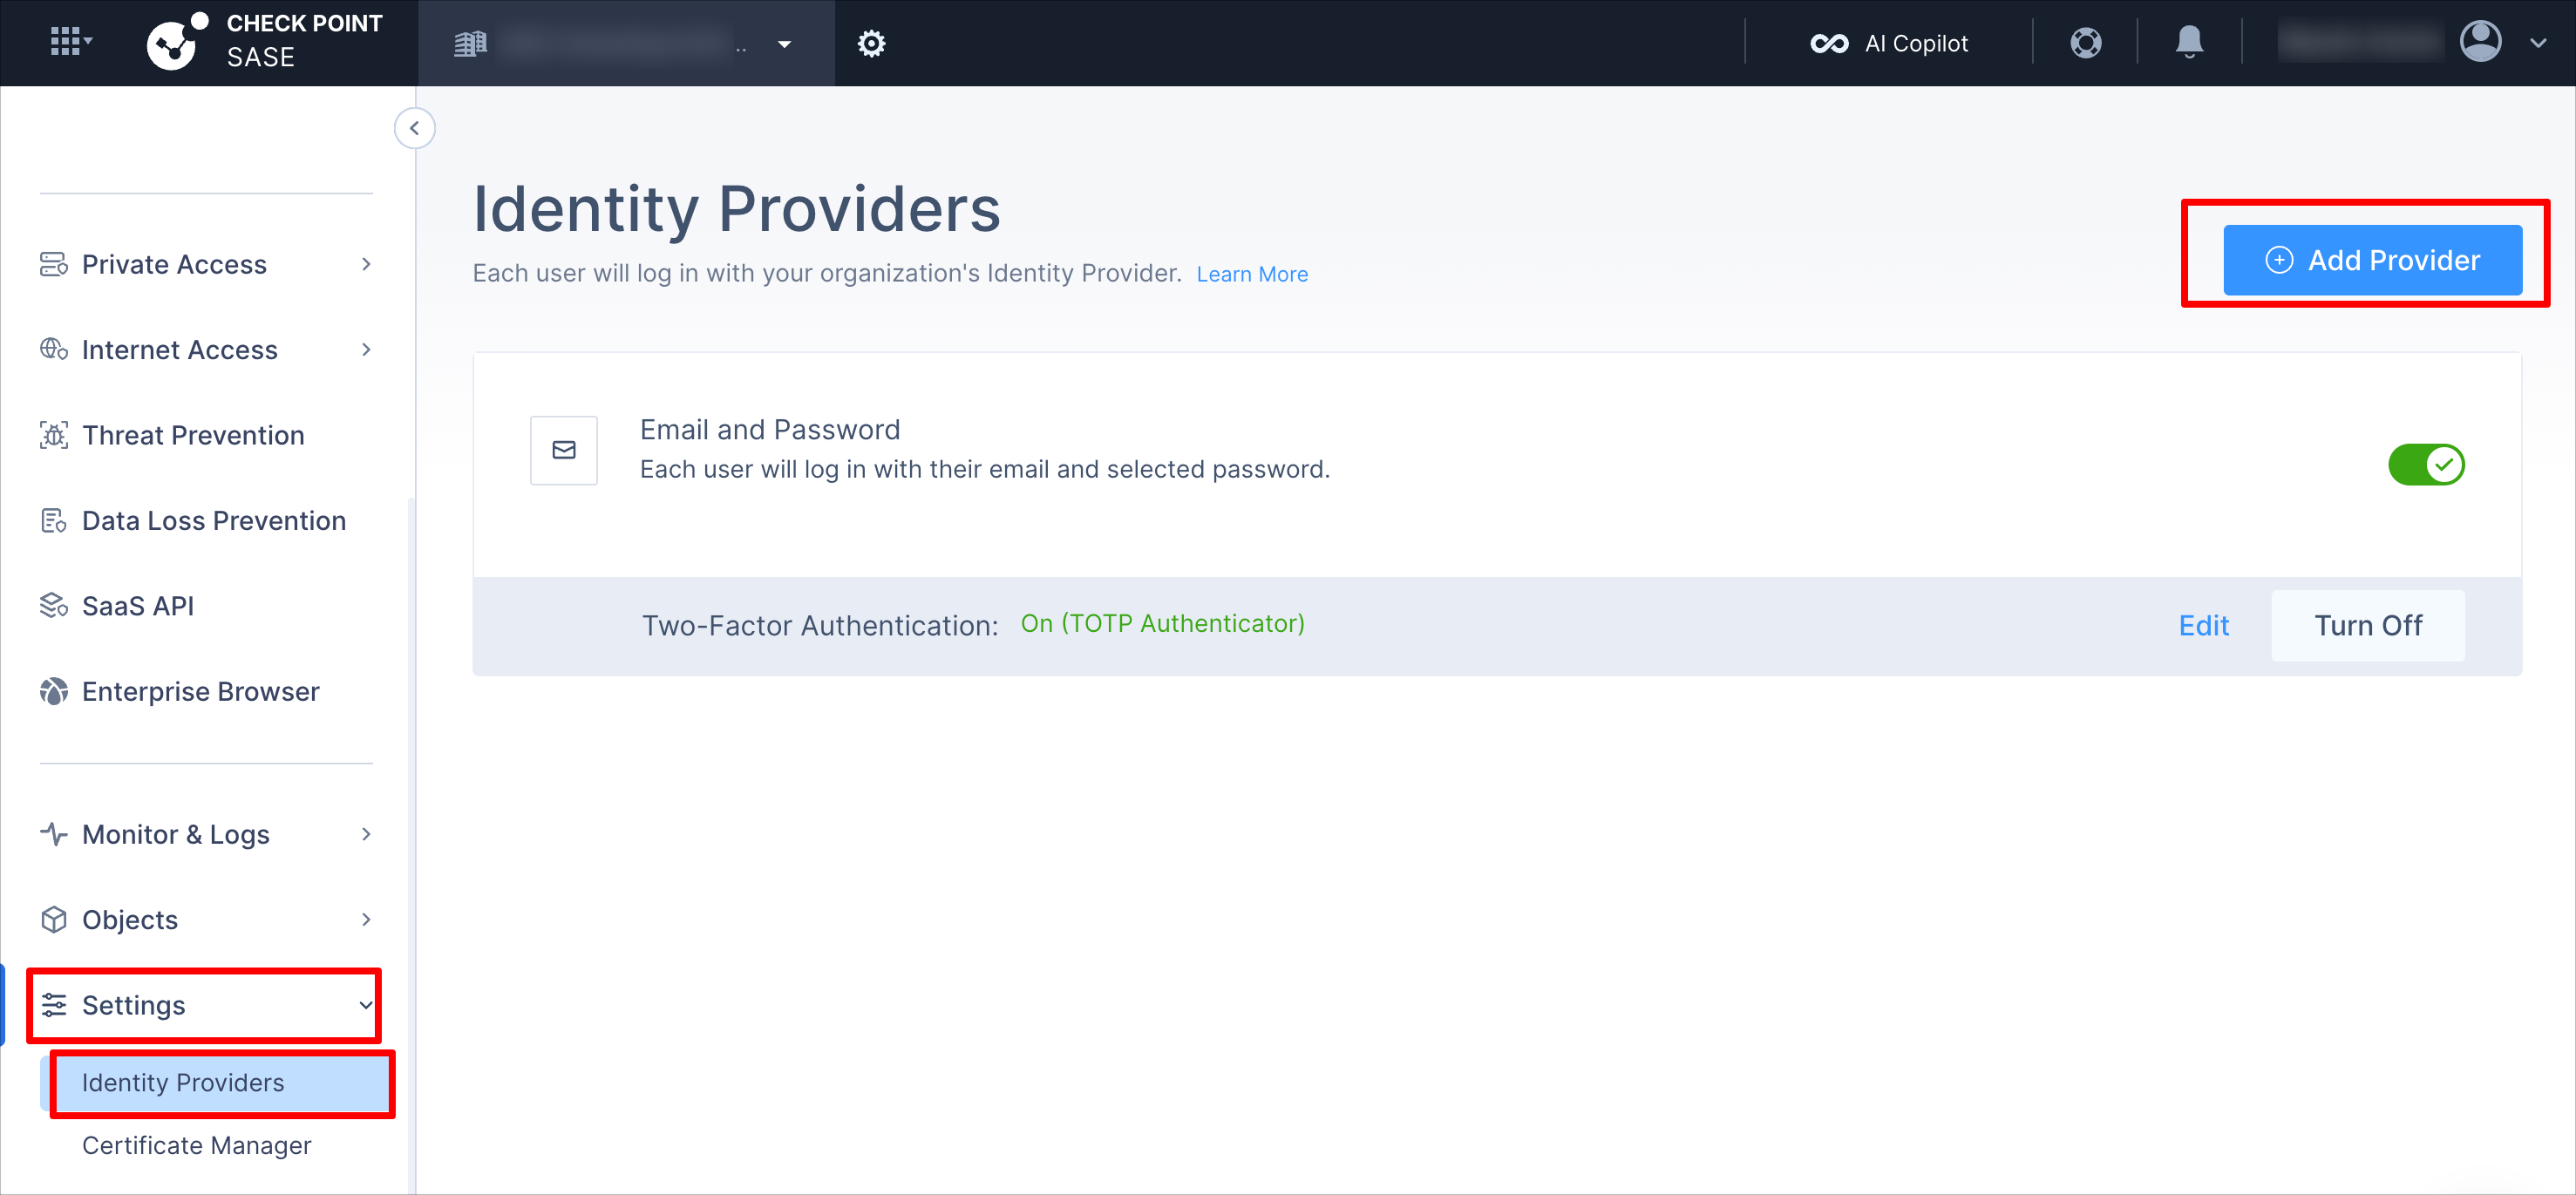The height and width of the screenshot is (1195, 2576).
Task: Click the help lifebuoy icon
Action: click(x=2085, y=43)
